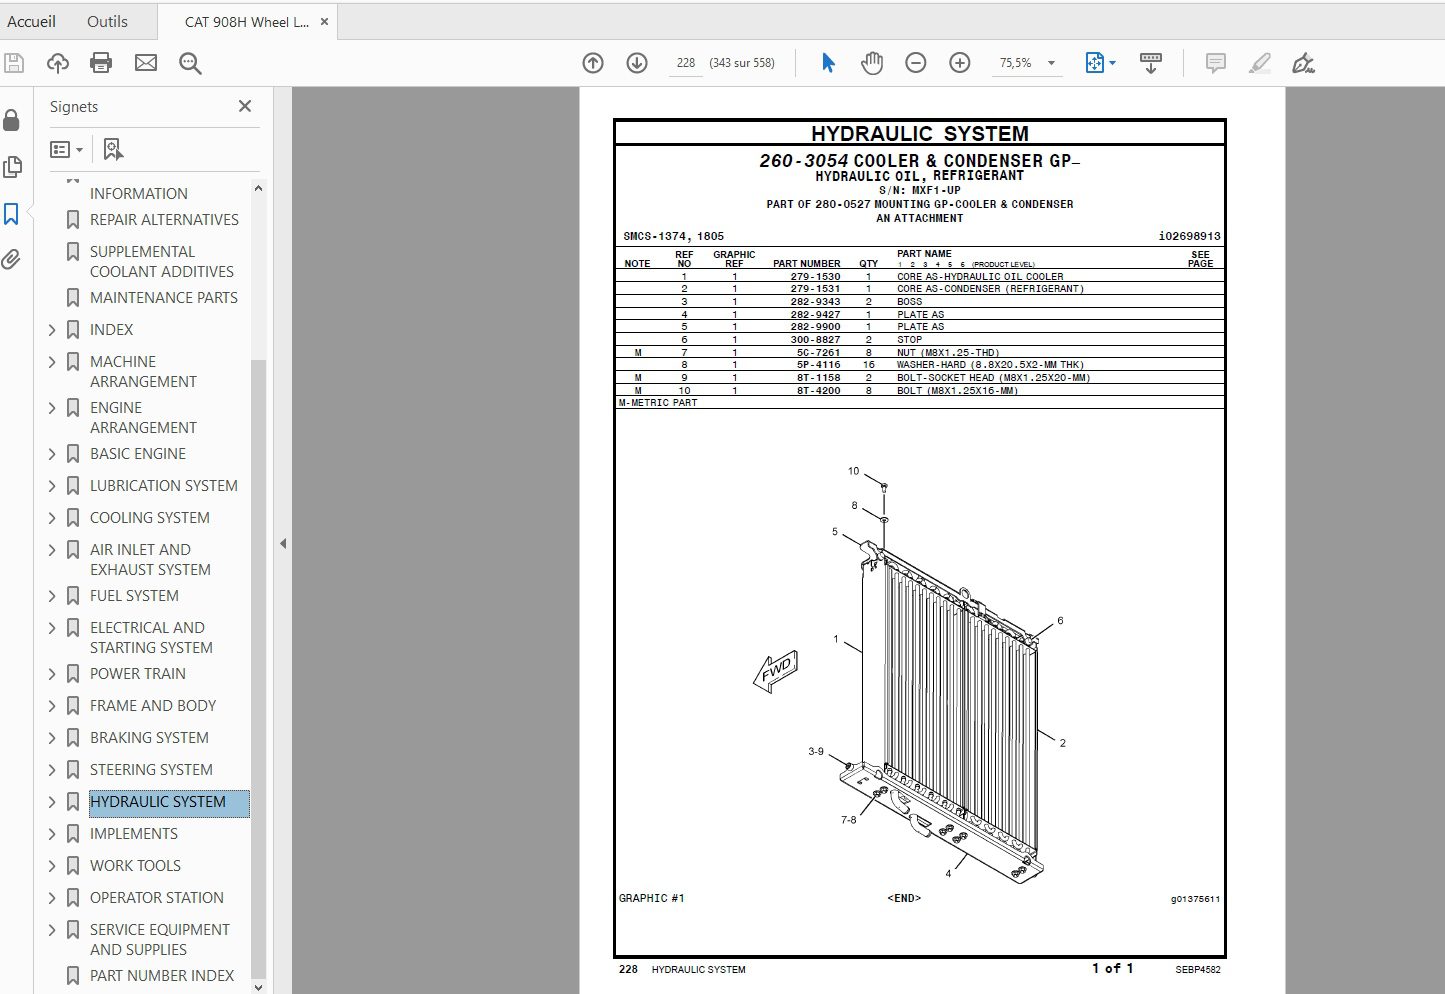The image size is (1445, 994).
Task: Expand the INDEX bookmark
Action: [52, 330]
